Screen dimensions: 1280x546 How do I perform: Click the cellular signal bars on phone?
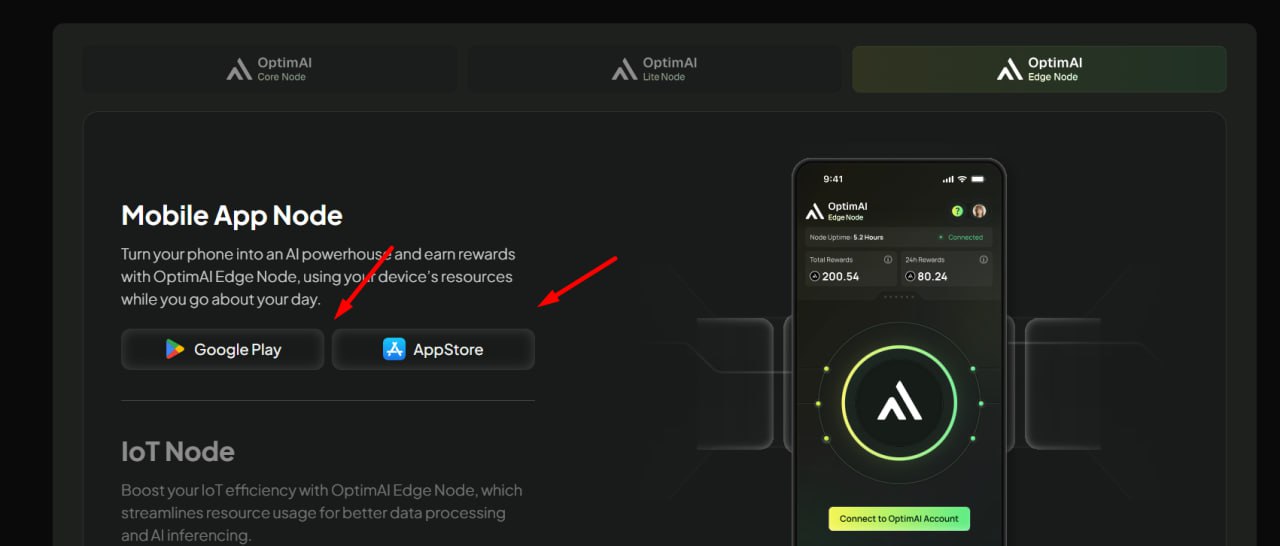pyautogui.click(x=948, y=179)
